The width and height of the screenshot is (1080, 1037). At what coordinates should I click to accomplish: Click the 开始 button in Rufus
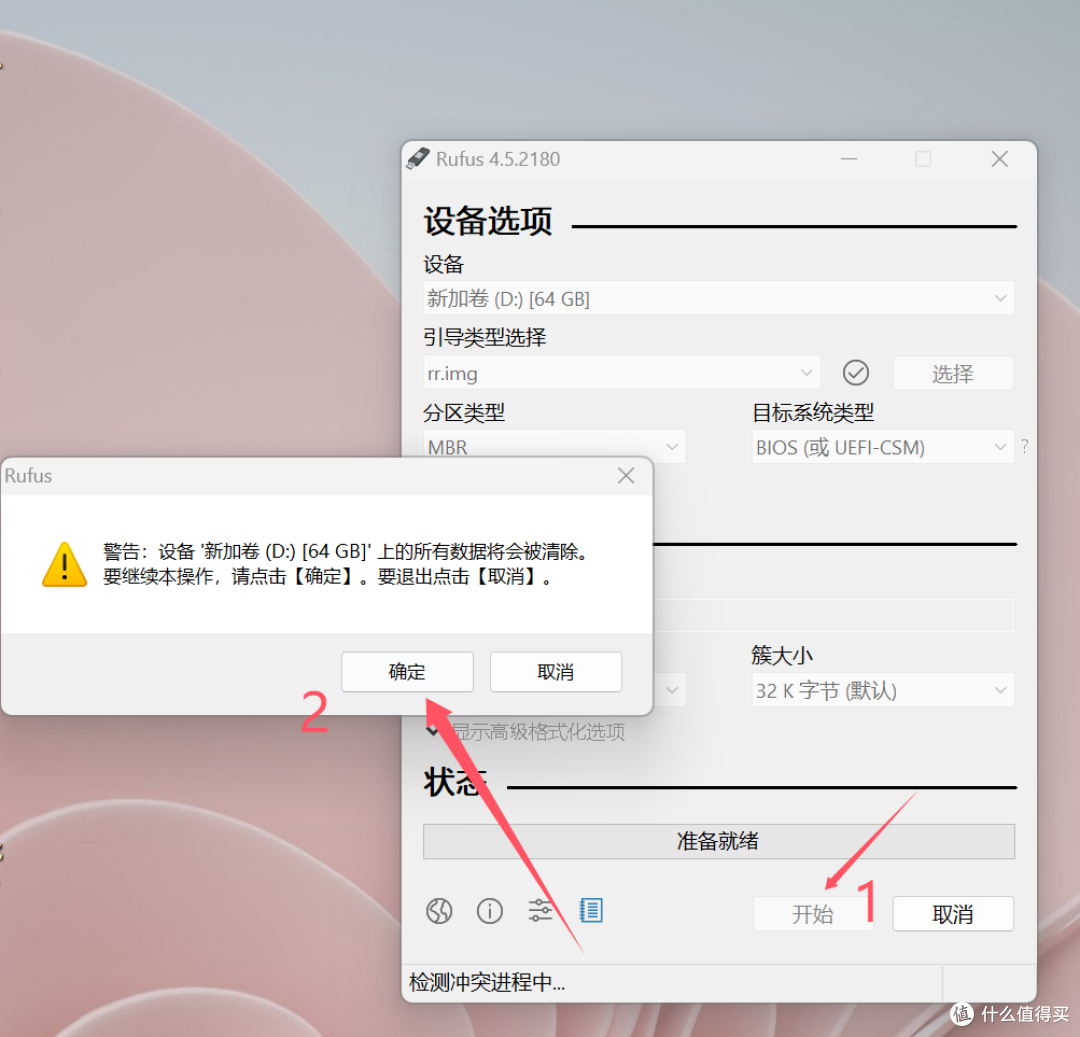pos(813,914)
